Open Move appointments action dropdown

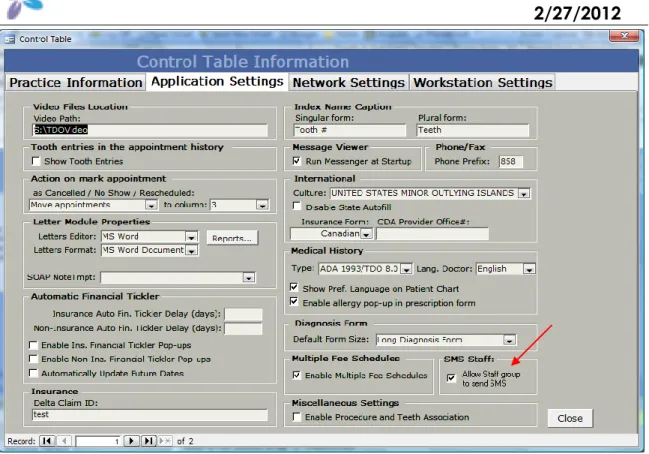[151, 205]
